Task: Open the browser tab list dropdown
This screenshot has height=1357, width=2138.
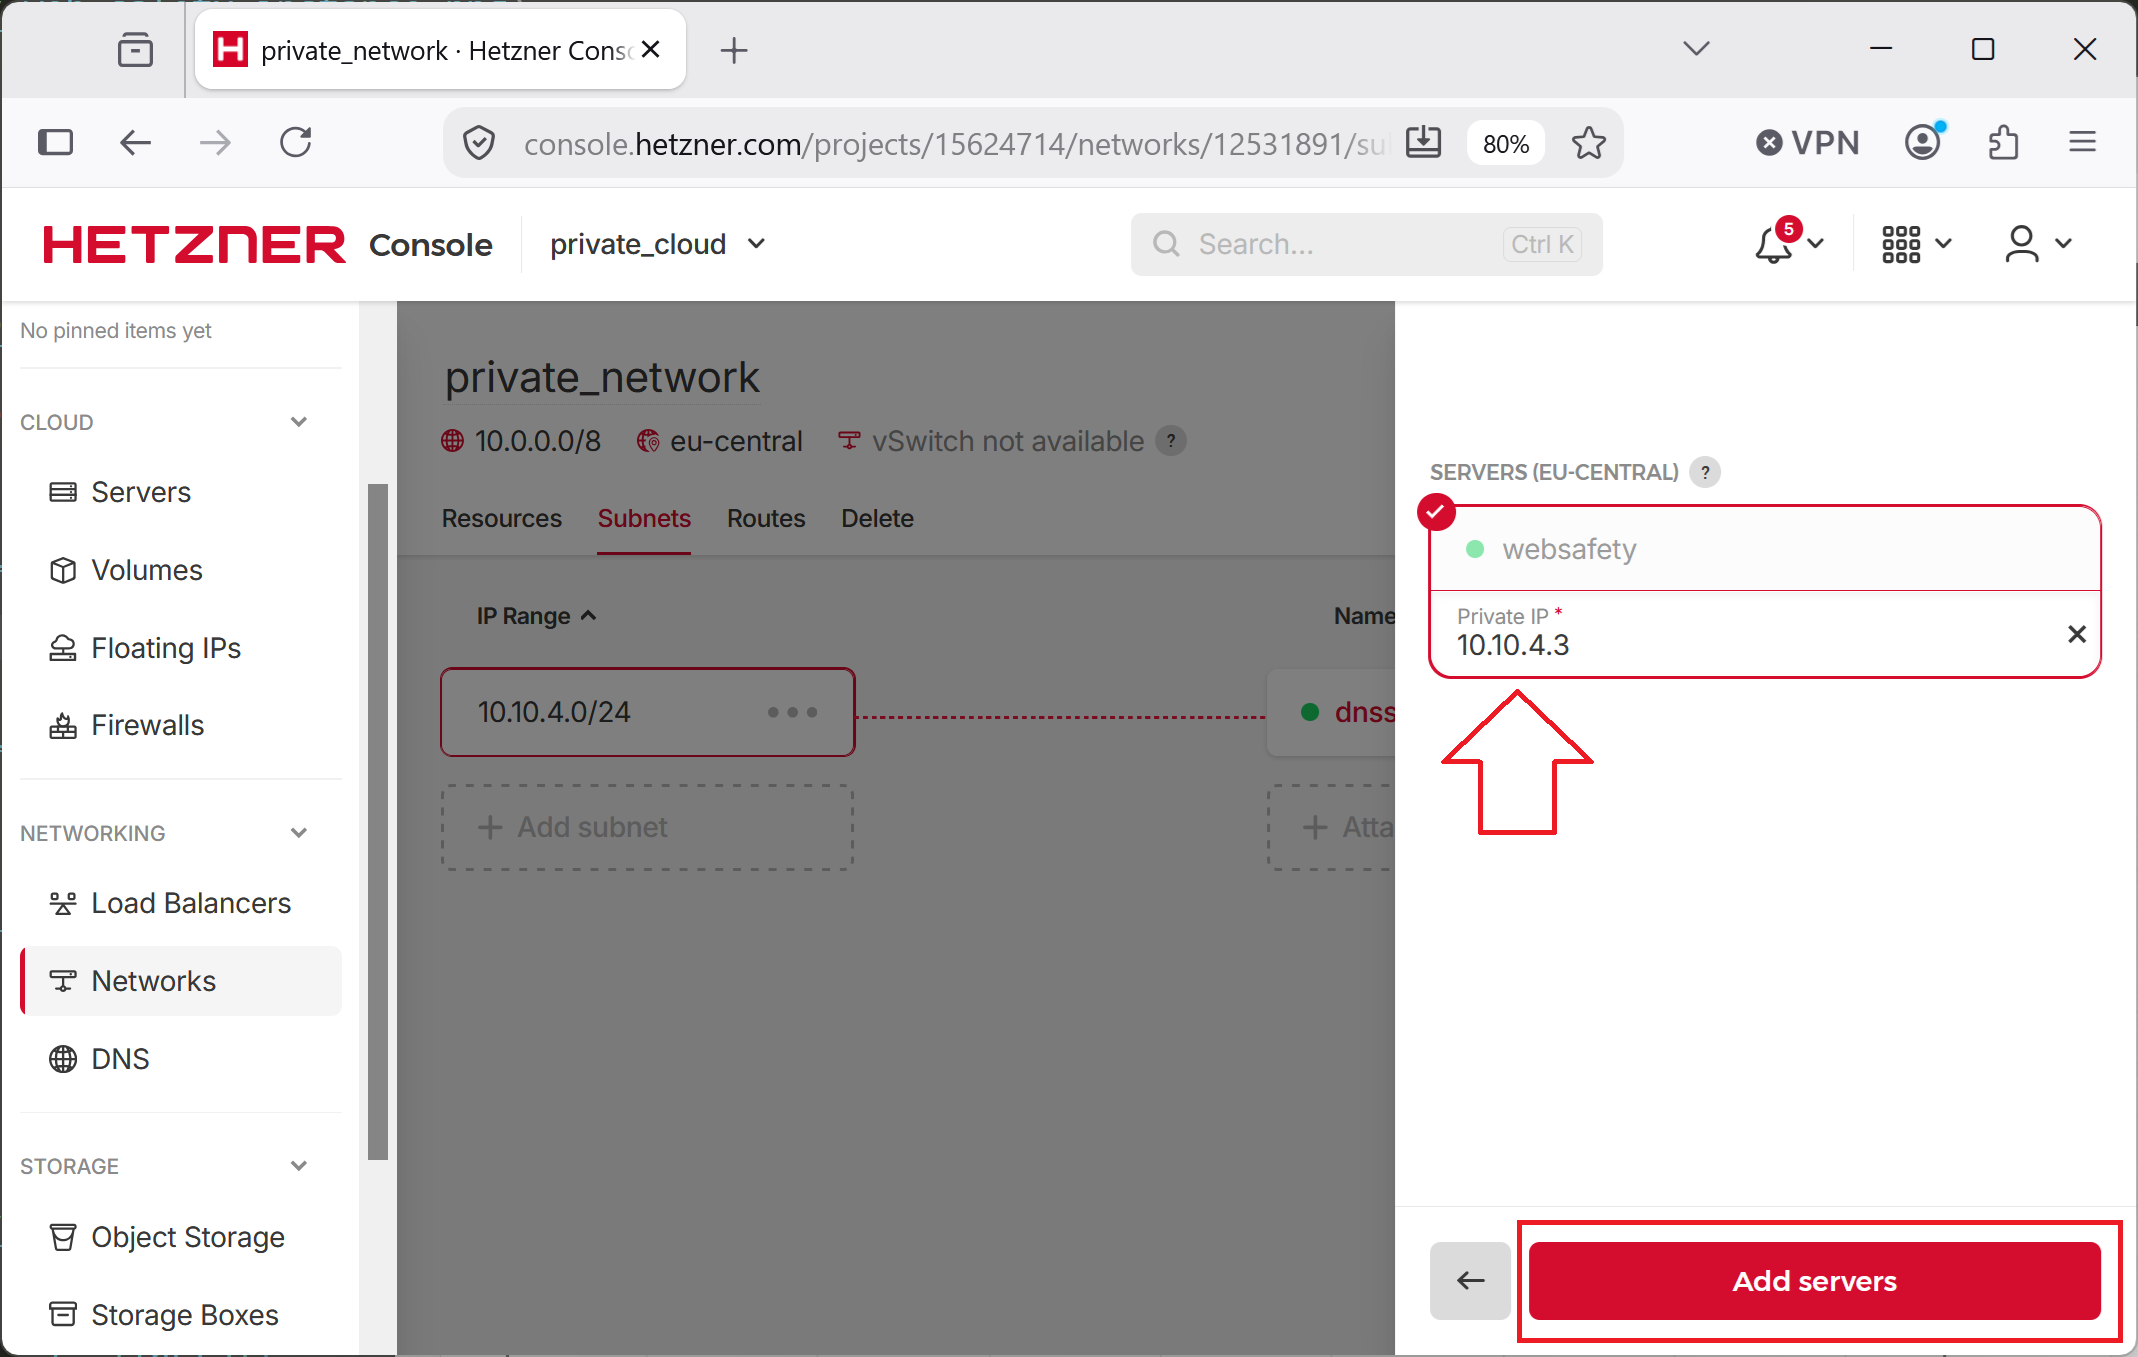Action: point(1696,49)
